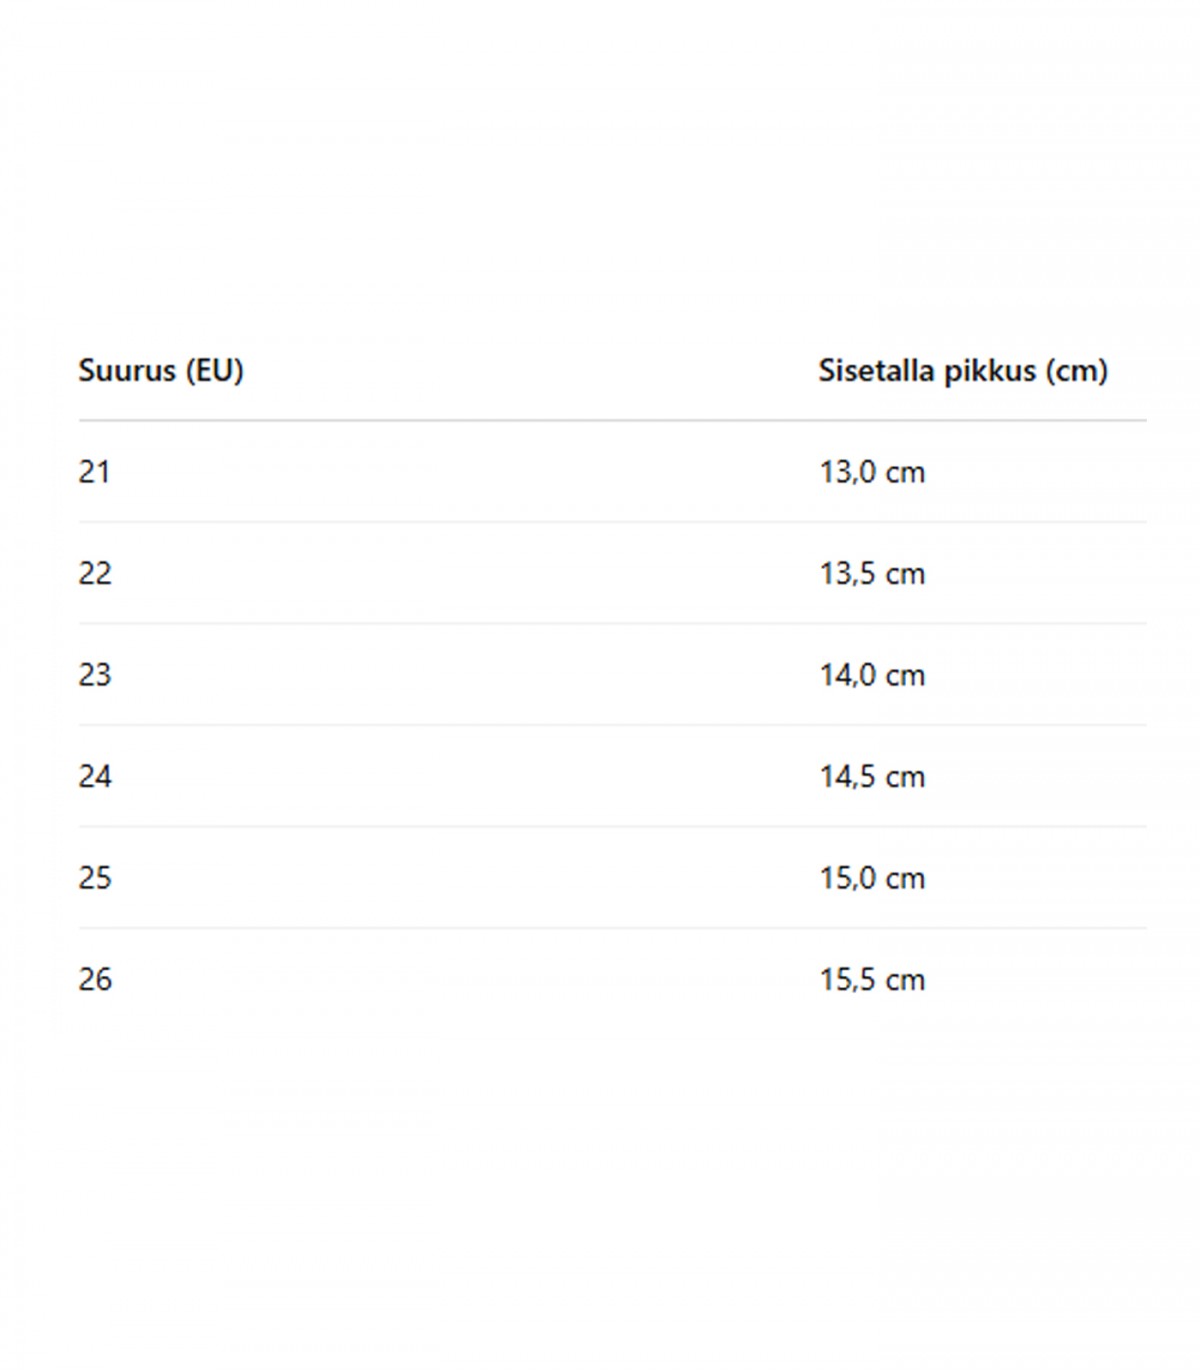This screenshot has height=1372, width=1200.
Task: Click the word pikkus in header
Action: (992, 371)
